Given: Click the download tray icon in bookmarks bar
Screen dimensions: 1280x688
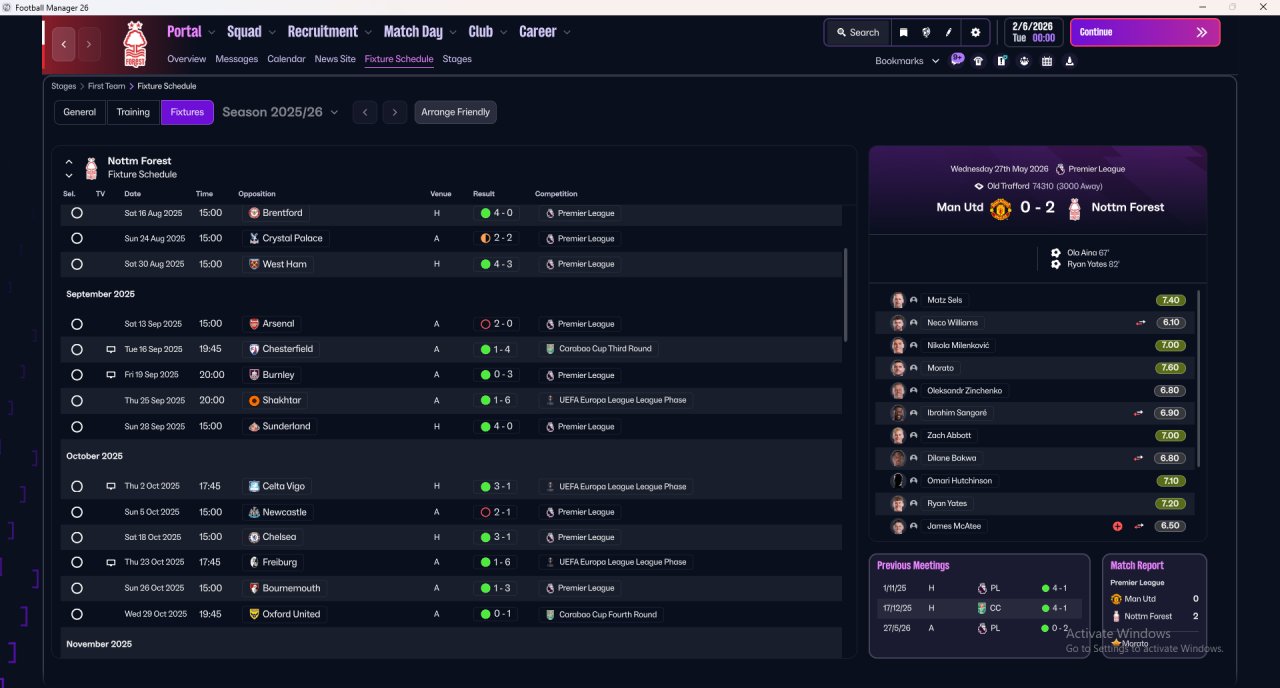Looking at the screenshot, I should click(1070, 61).
